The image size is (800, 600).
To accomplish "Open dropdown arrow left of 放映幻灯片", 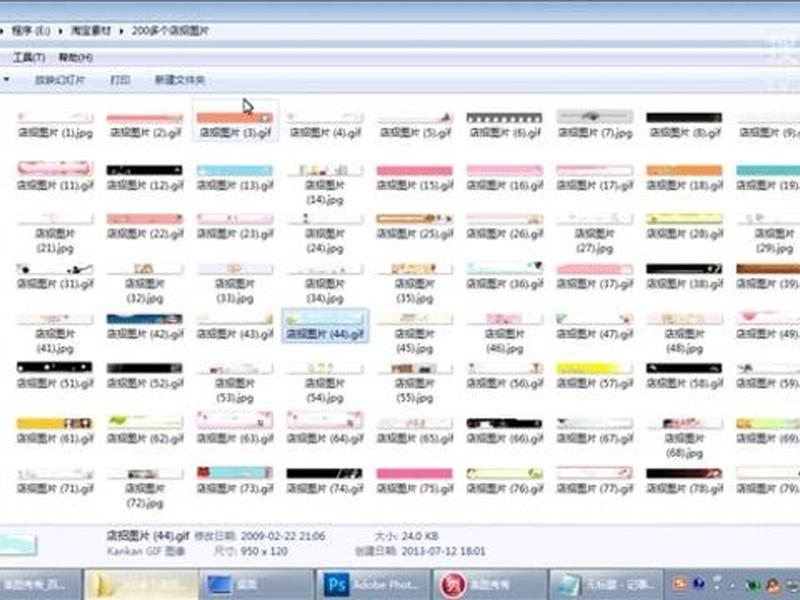I will pyautogui.click(x=7, y=80).
